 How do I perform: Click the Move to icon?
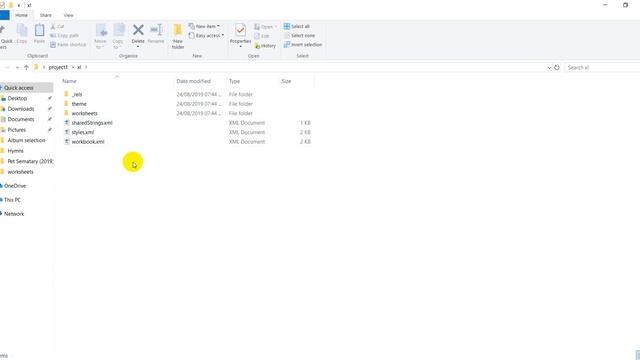click(x=101, y=30)
